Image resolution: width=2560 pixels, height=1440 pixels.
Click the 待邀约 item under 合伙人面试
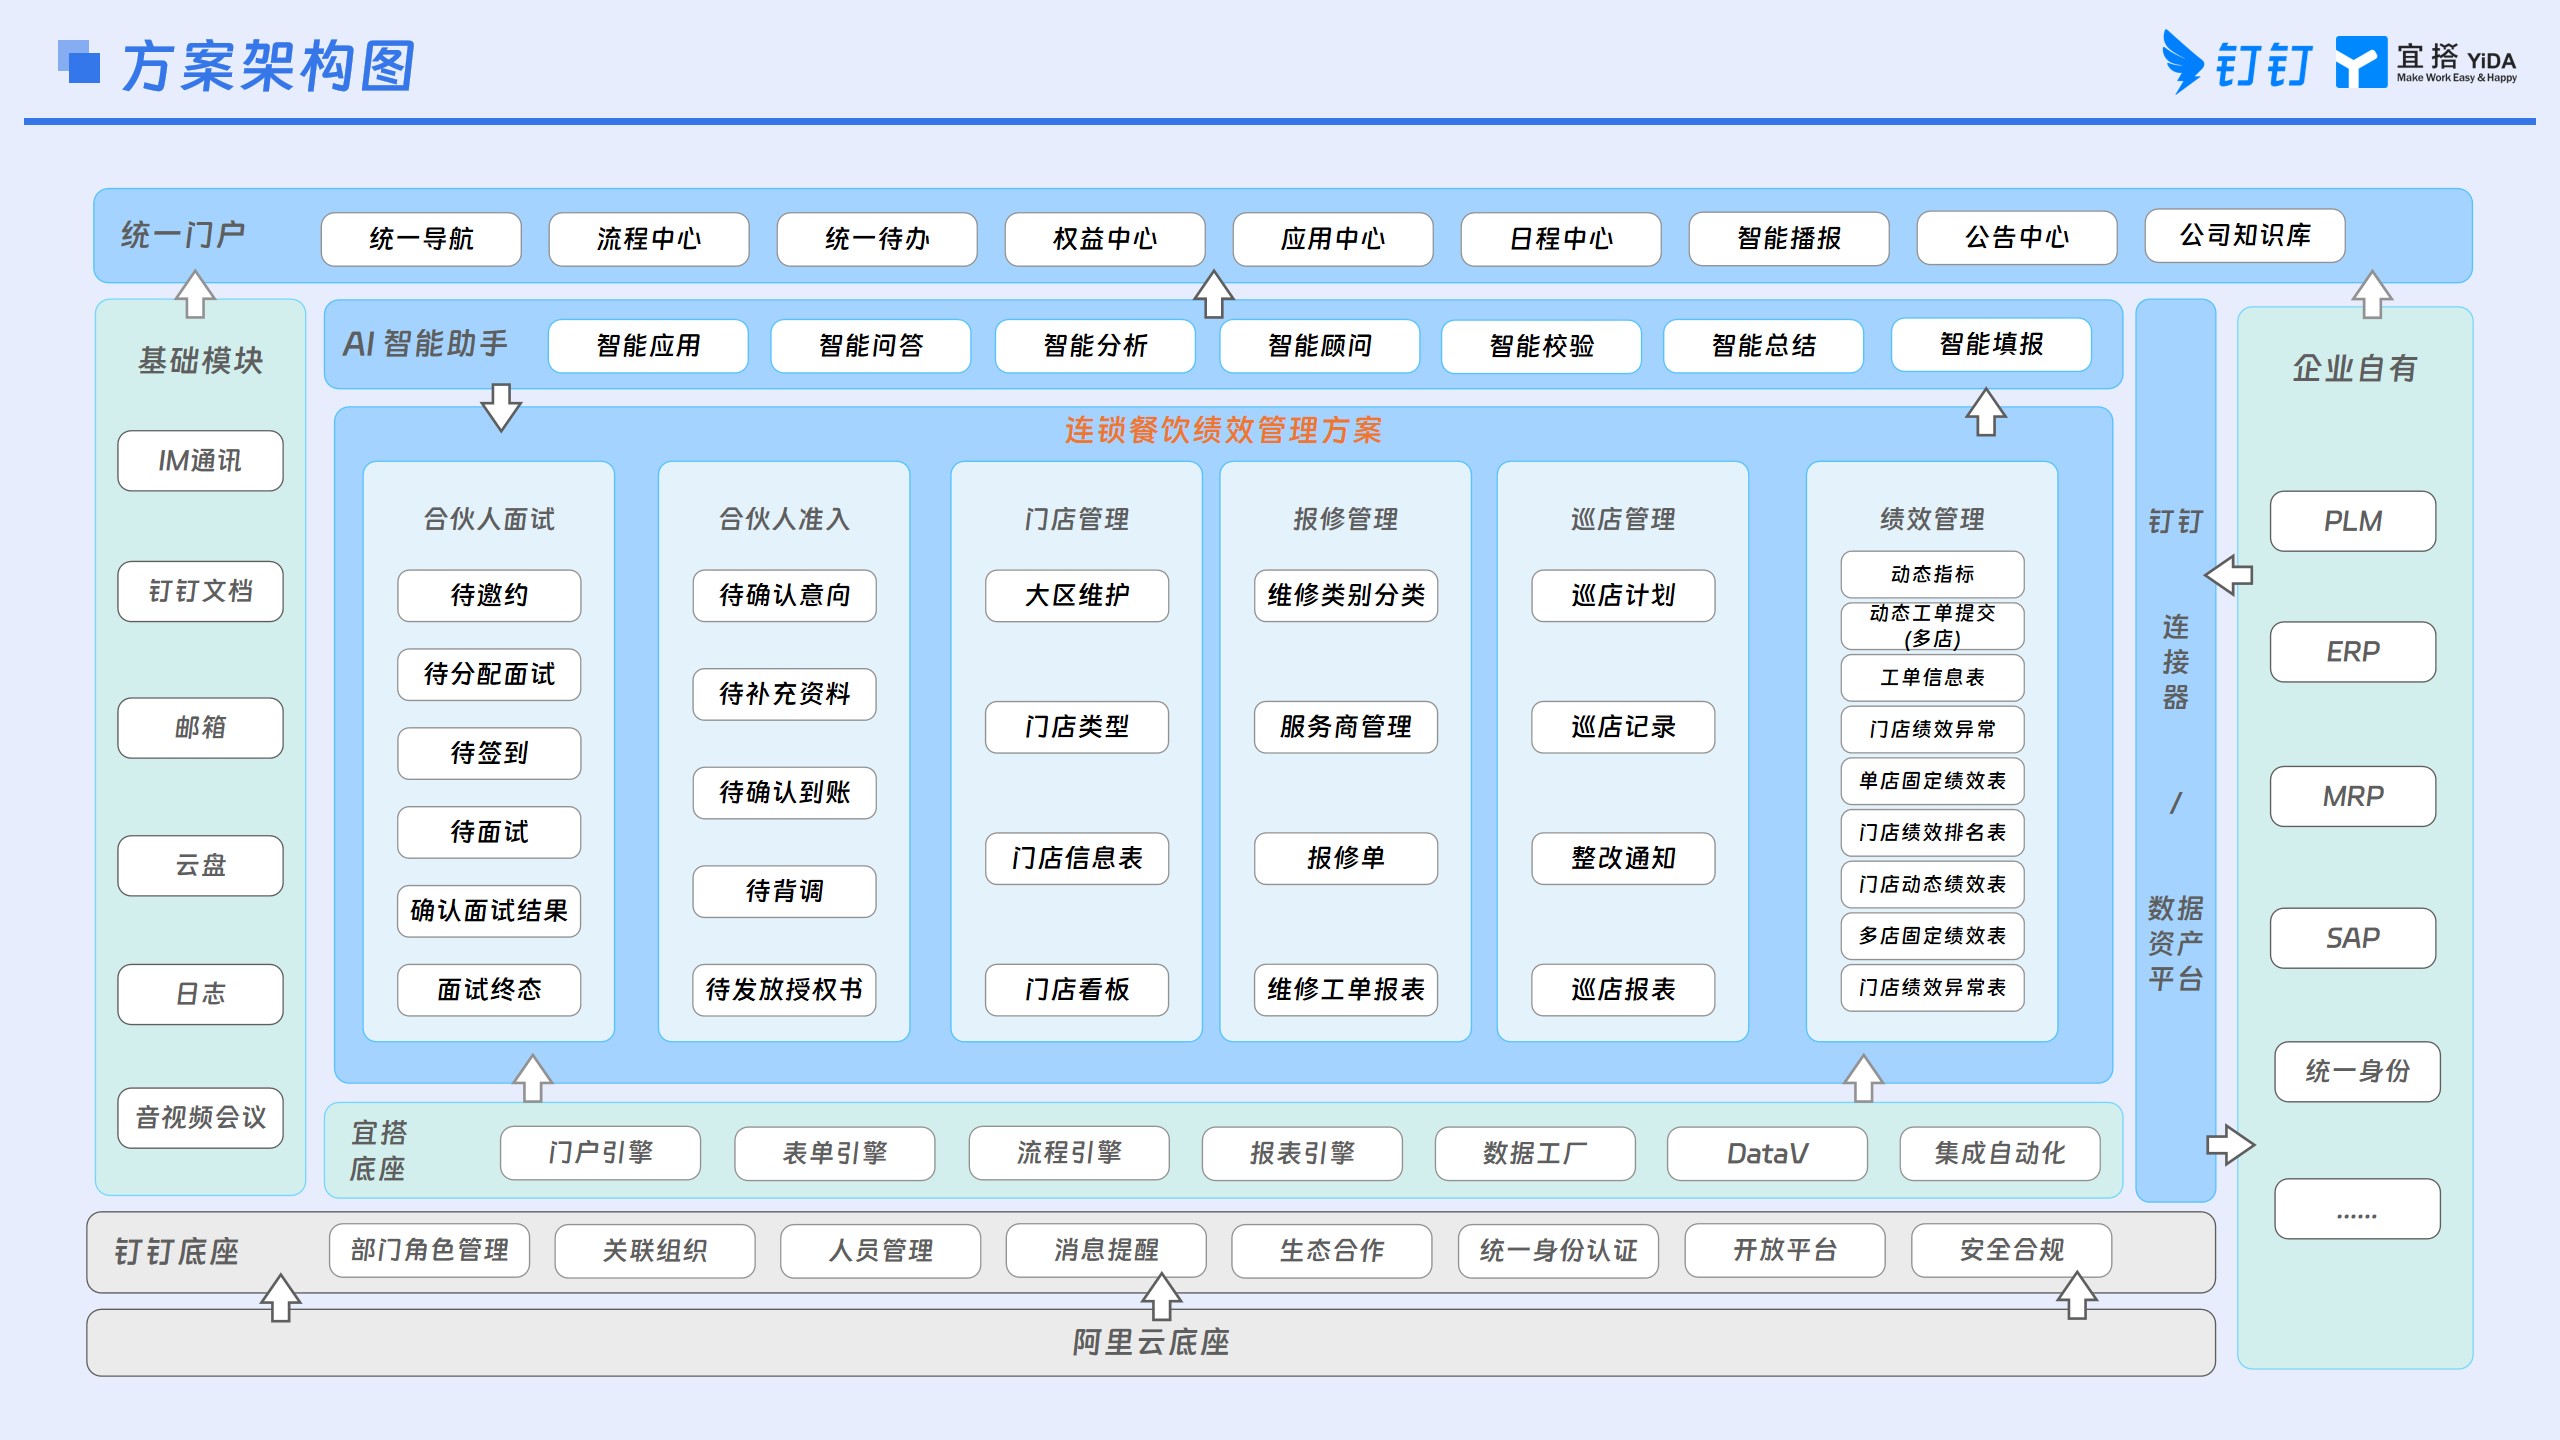(489, 596)
